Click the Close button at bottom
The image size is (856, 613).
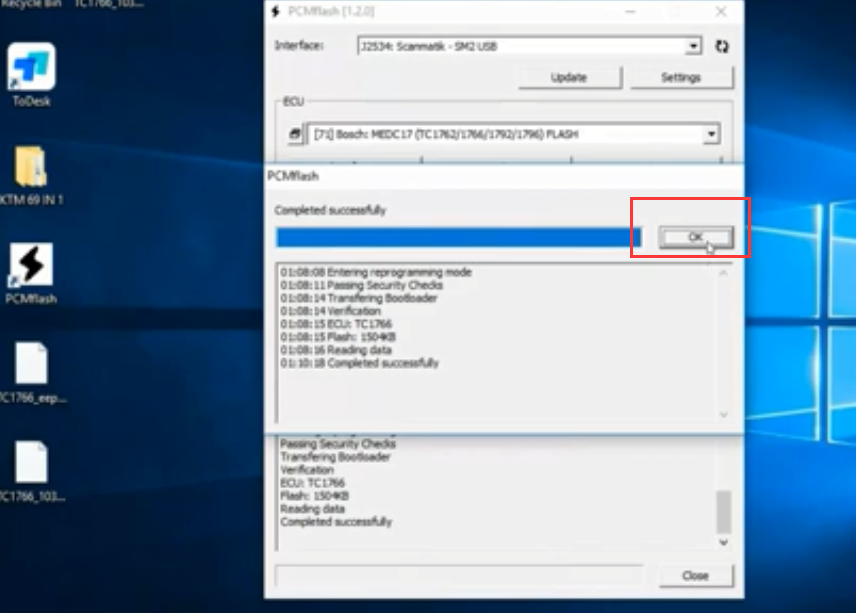click(x=696, y=576)
